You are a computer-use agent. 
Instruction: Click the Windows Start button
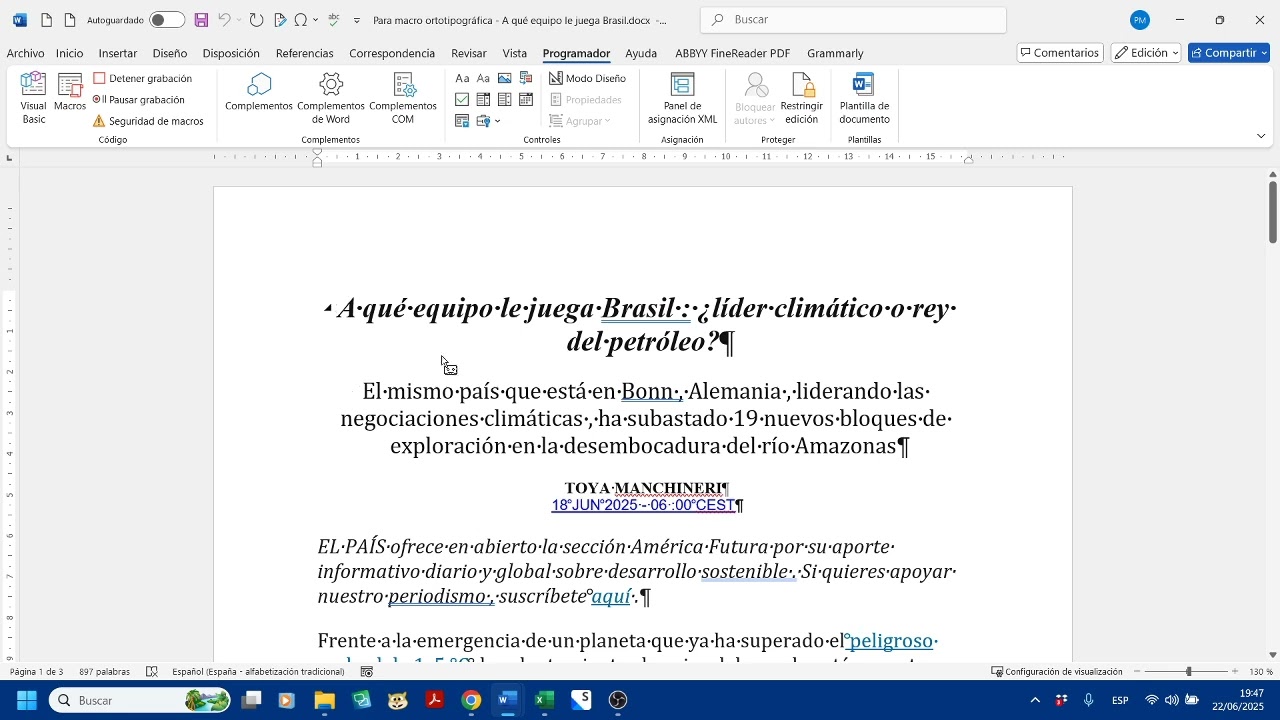pyautogui.click(x=26, y=701)
